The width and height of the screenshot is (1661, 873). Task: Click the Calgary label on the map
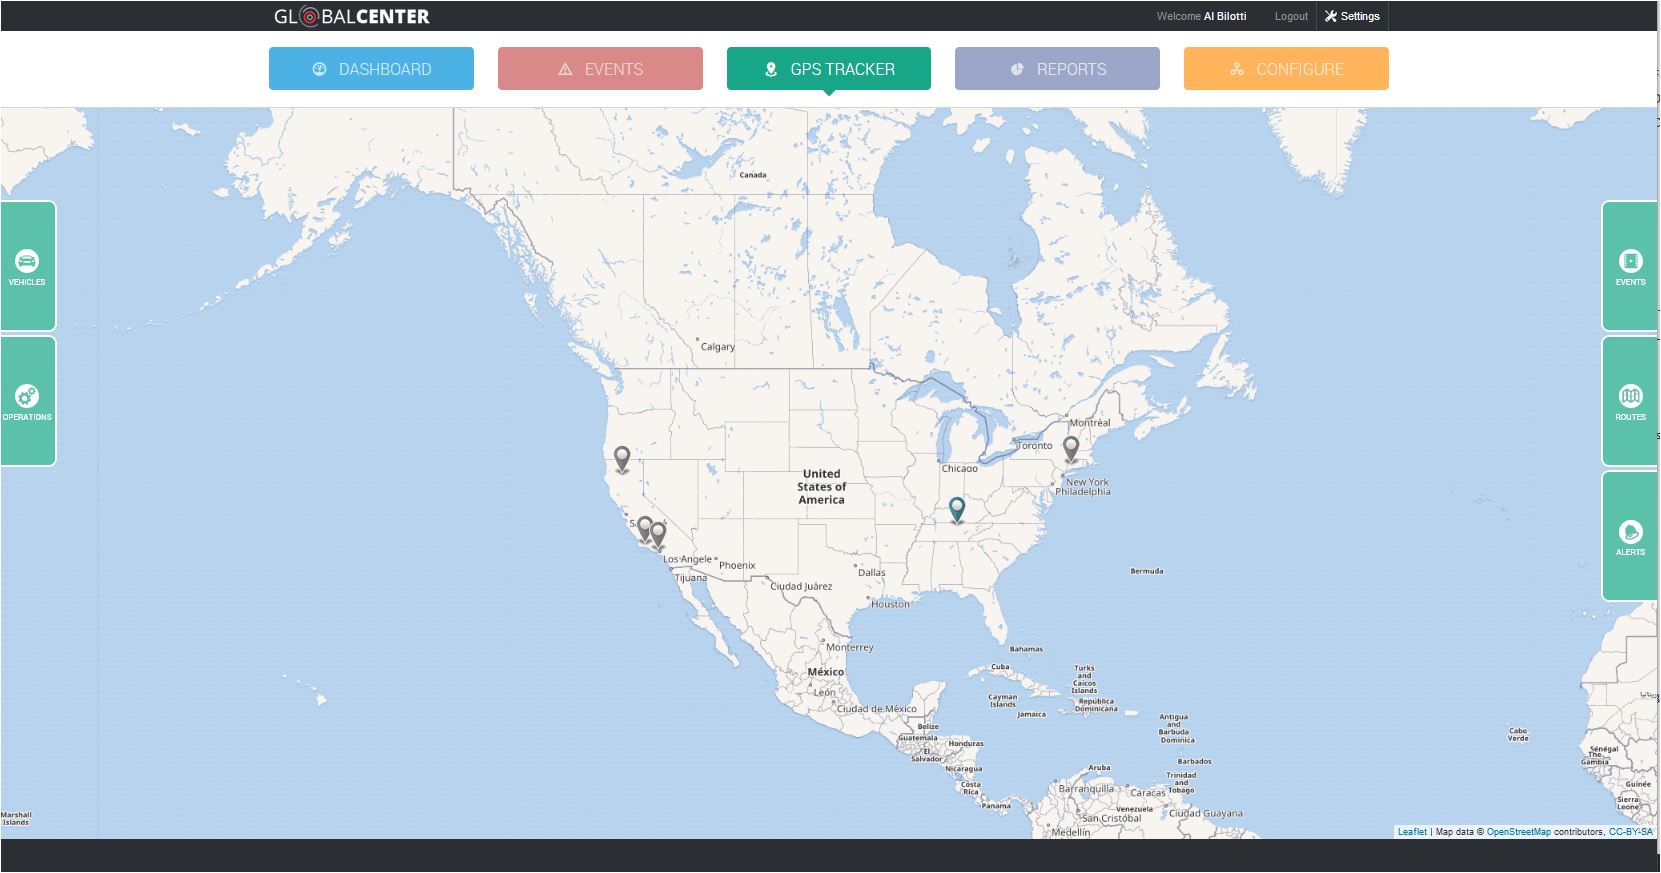coord(717,347)
